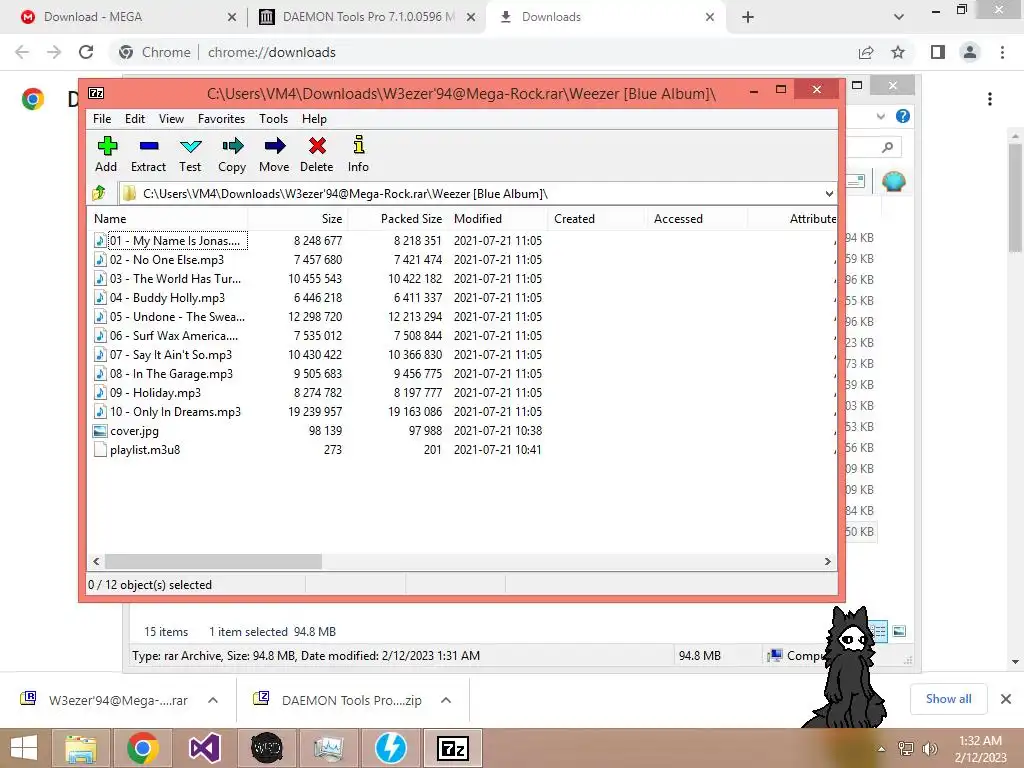Click the horizontal scrollbar right arrow
This screenshot has height=768, width=1024.
[827, 561]
